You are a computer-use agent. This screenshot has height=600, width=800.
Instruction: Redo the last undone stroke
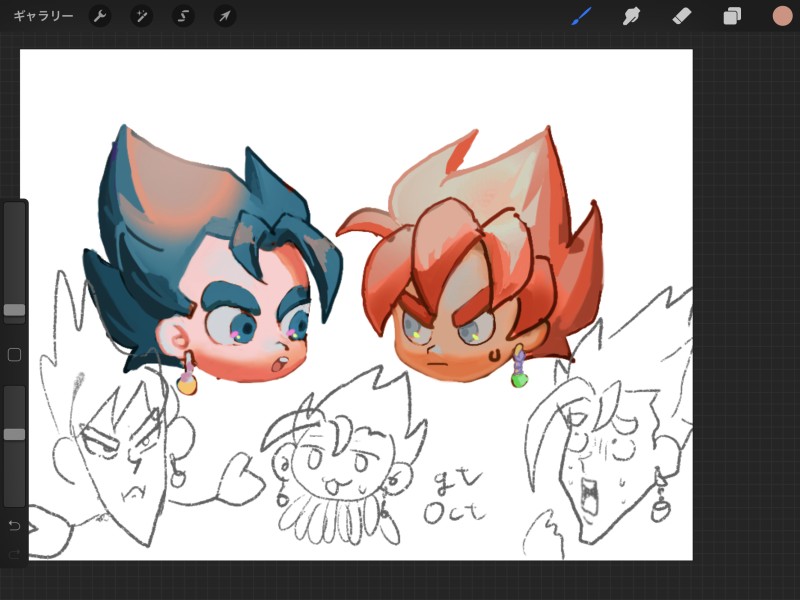(14, 554)
